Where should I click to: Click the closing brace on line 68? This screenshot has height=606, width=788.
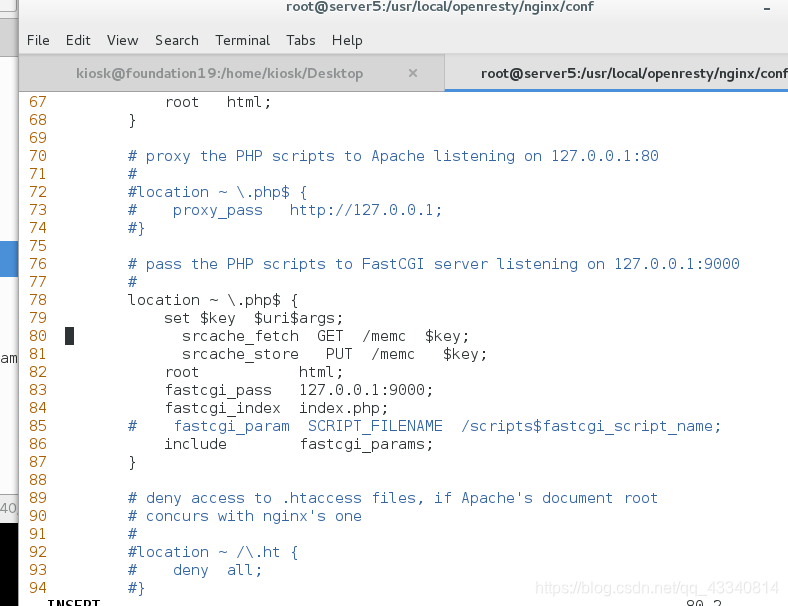pyautogui.click(x=132, y=120)
